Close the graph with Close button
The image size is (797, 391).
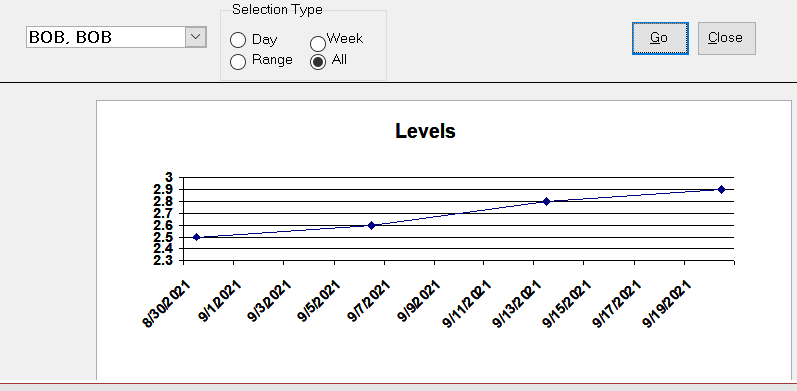pyautogui.click(x=726, y=38)
